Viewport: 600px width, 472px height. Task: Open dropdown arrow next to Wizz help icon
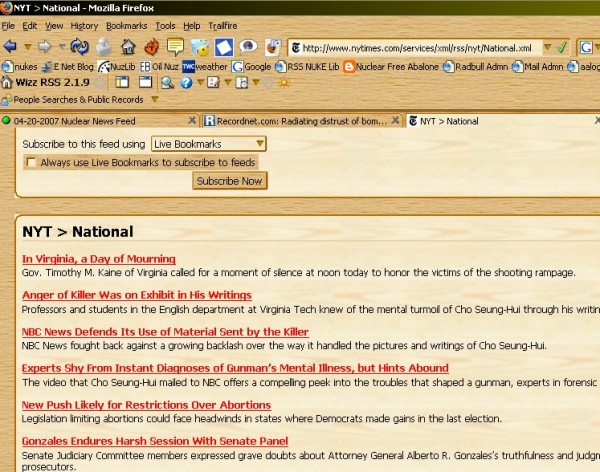click(x=200, y=82)
